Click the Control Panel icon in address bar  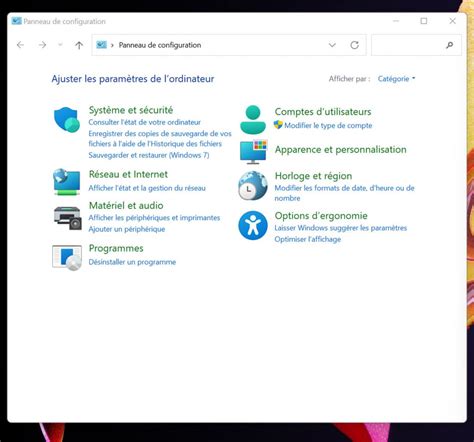coord(101,44)
